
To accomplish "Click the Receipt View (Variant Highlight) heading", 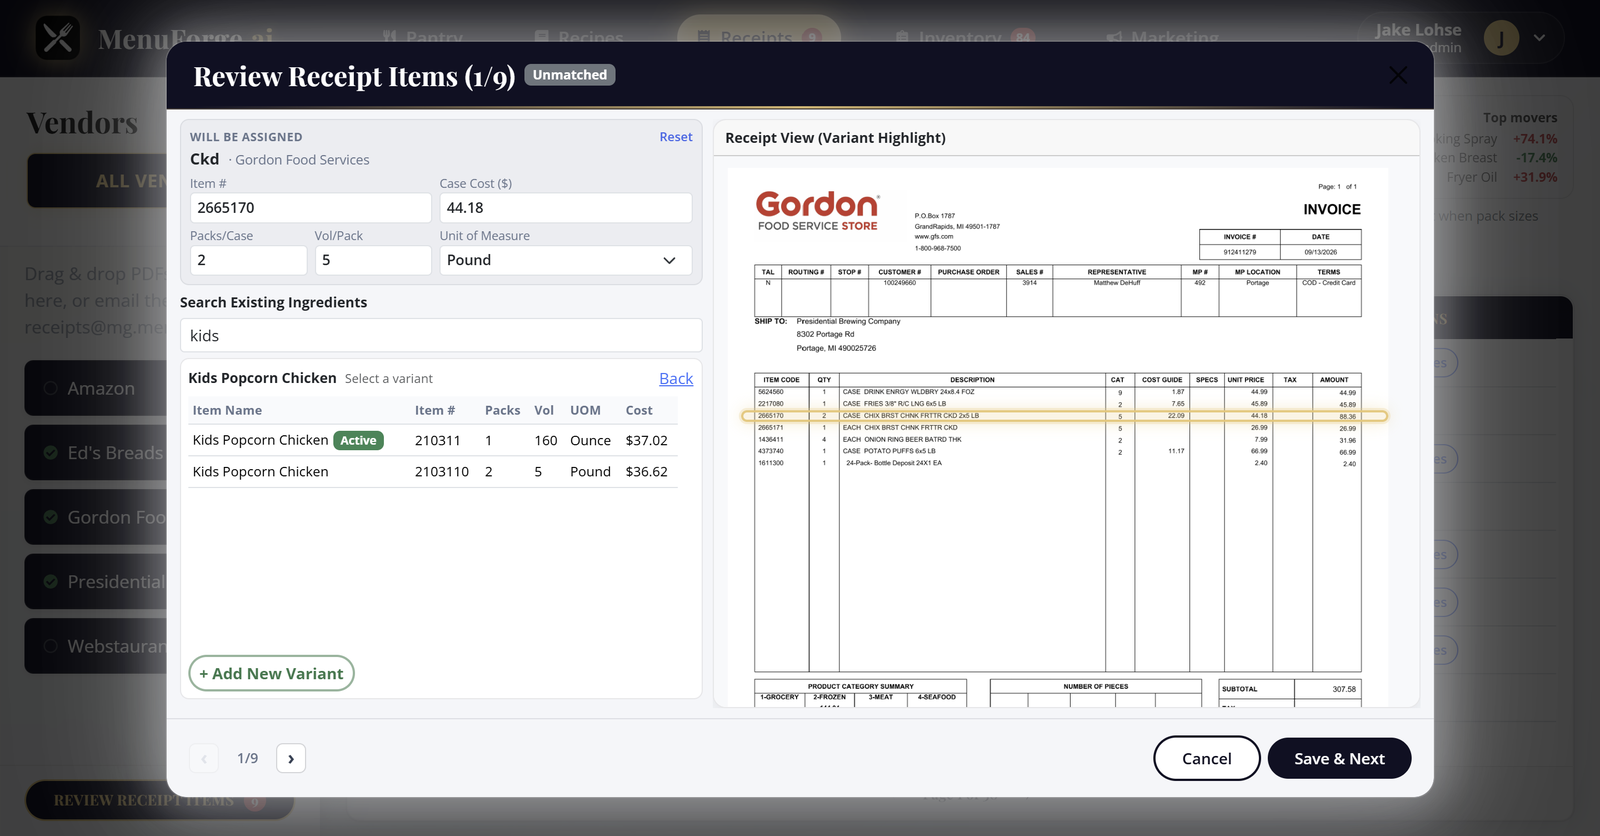I will coord(835,138).
